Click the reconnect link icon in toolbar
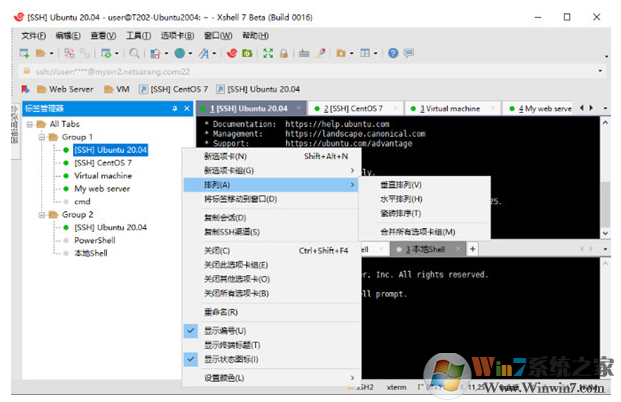Screen dimensions: 621x402 click(x=84, y=53)
